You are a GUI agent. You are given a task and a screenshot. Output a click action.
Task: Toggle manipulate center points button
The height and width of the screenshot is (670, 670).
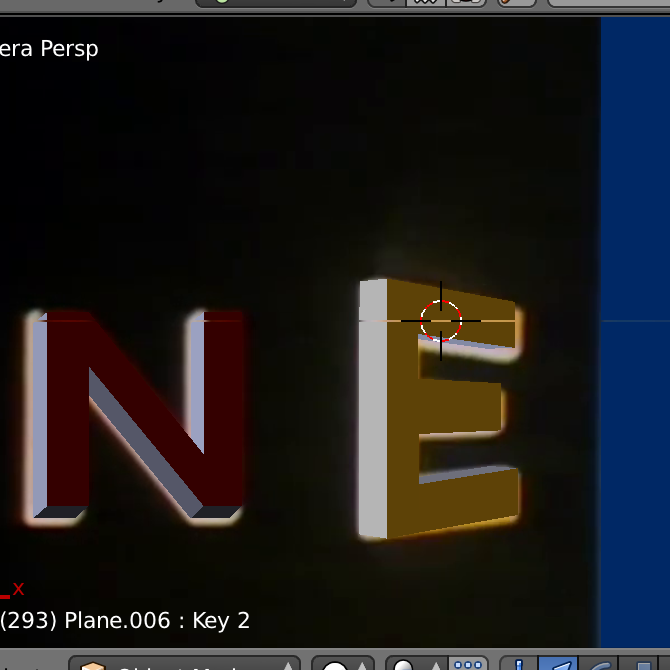[x=468, y=666]
